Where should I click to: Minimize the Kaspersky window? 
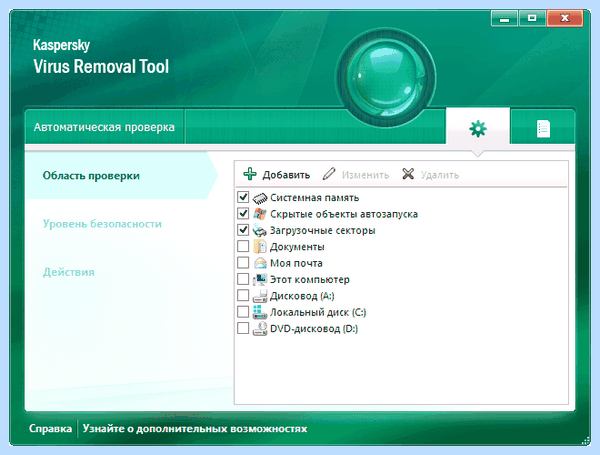point(504,18)
